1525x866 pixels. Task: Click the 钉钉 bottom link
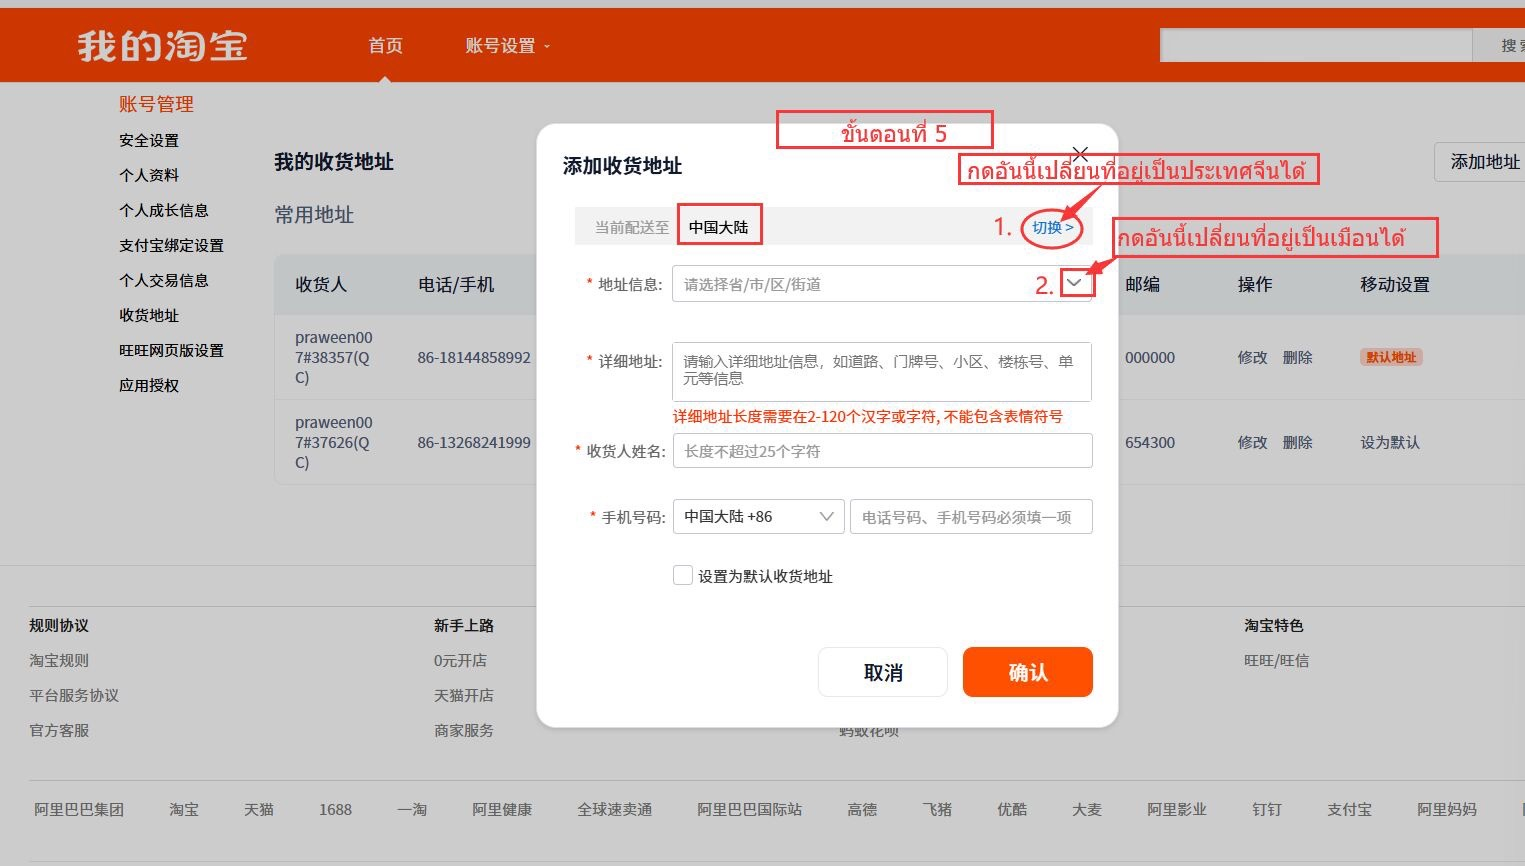click(1267, 810)
